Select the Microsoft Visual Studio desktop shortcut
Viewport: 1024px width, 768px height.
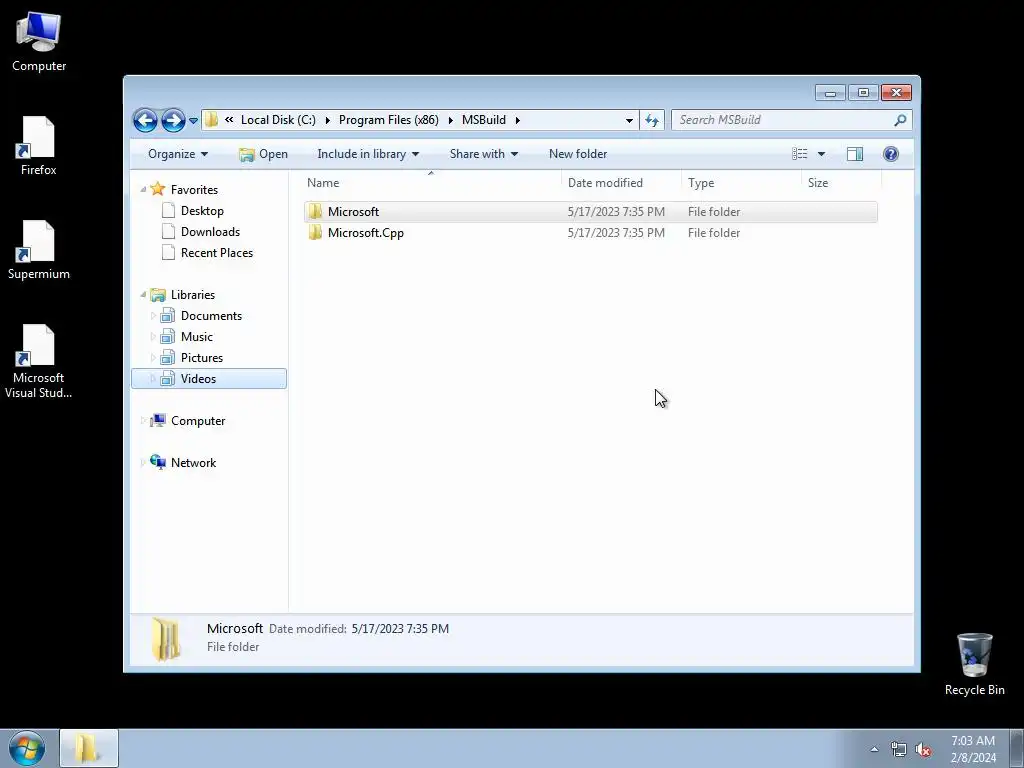pos(39,362)
